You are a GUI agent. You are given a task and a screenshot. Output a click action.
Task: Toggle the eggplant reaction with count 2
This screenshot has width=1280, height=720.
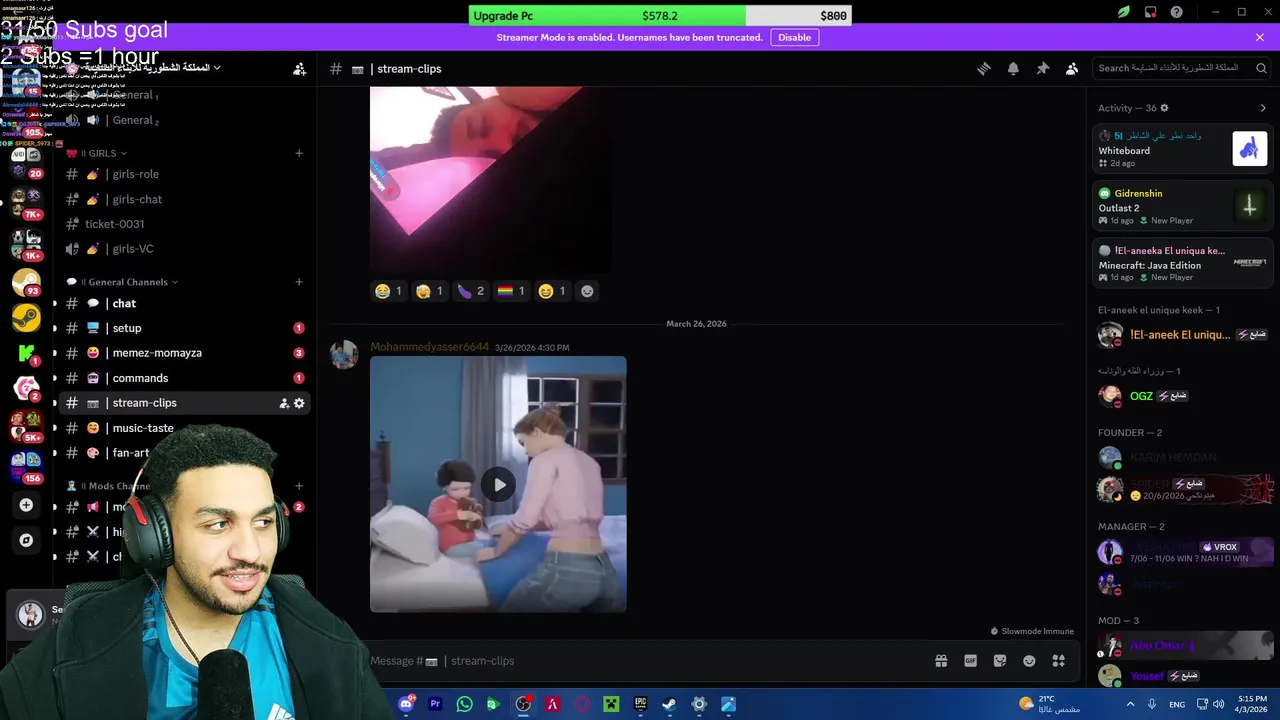pos(470,291)
